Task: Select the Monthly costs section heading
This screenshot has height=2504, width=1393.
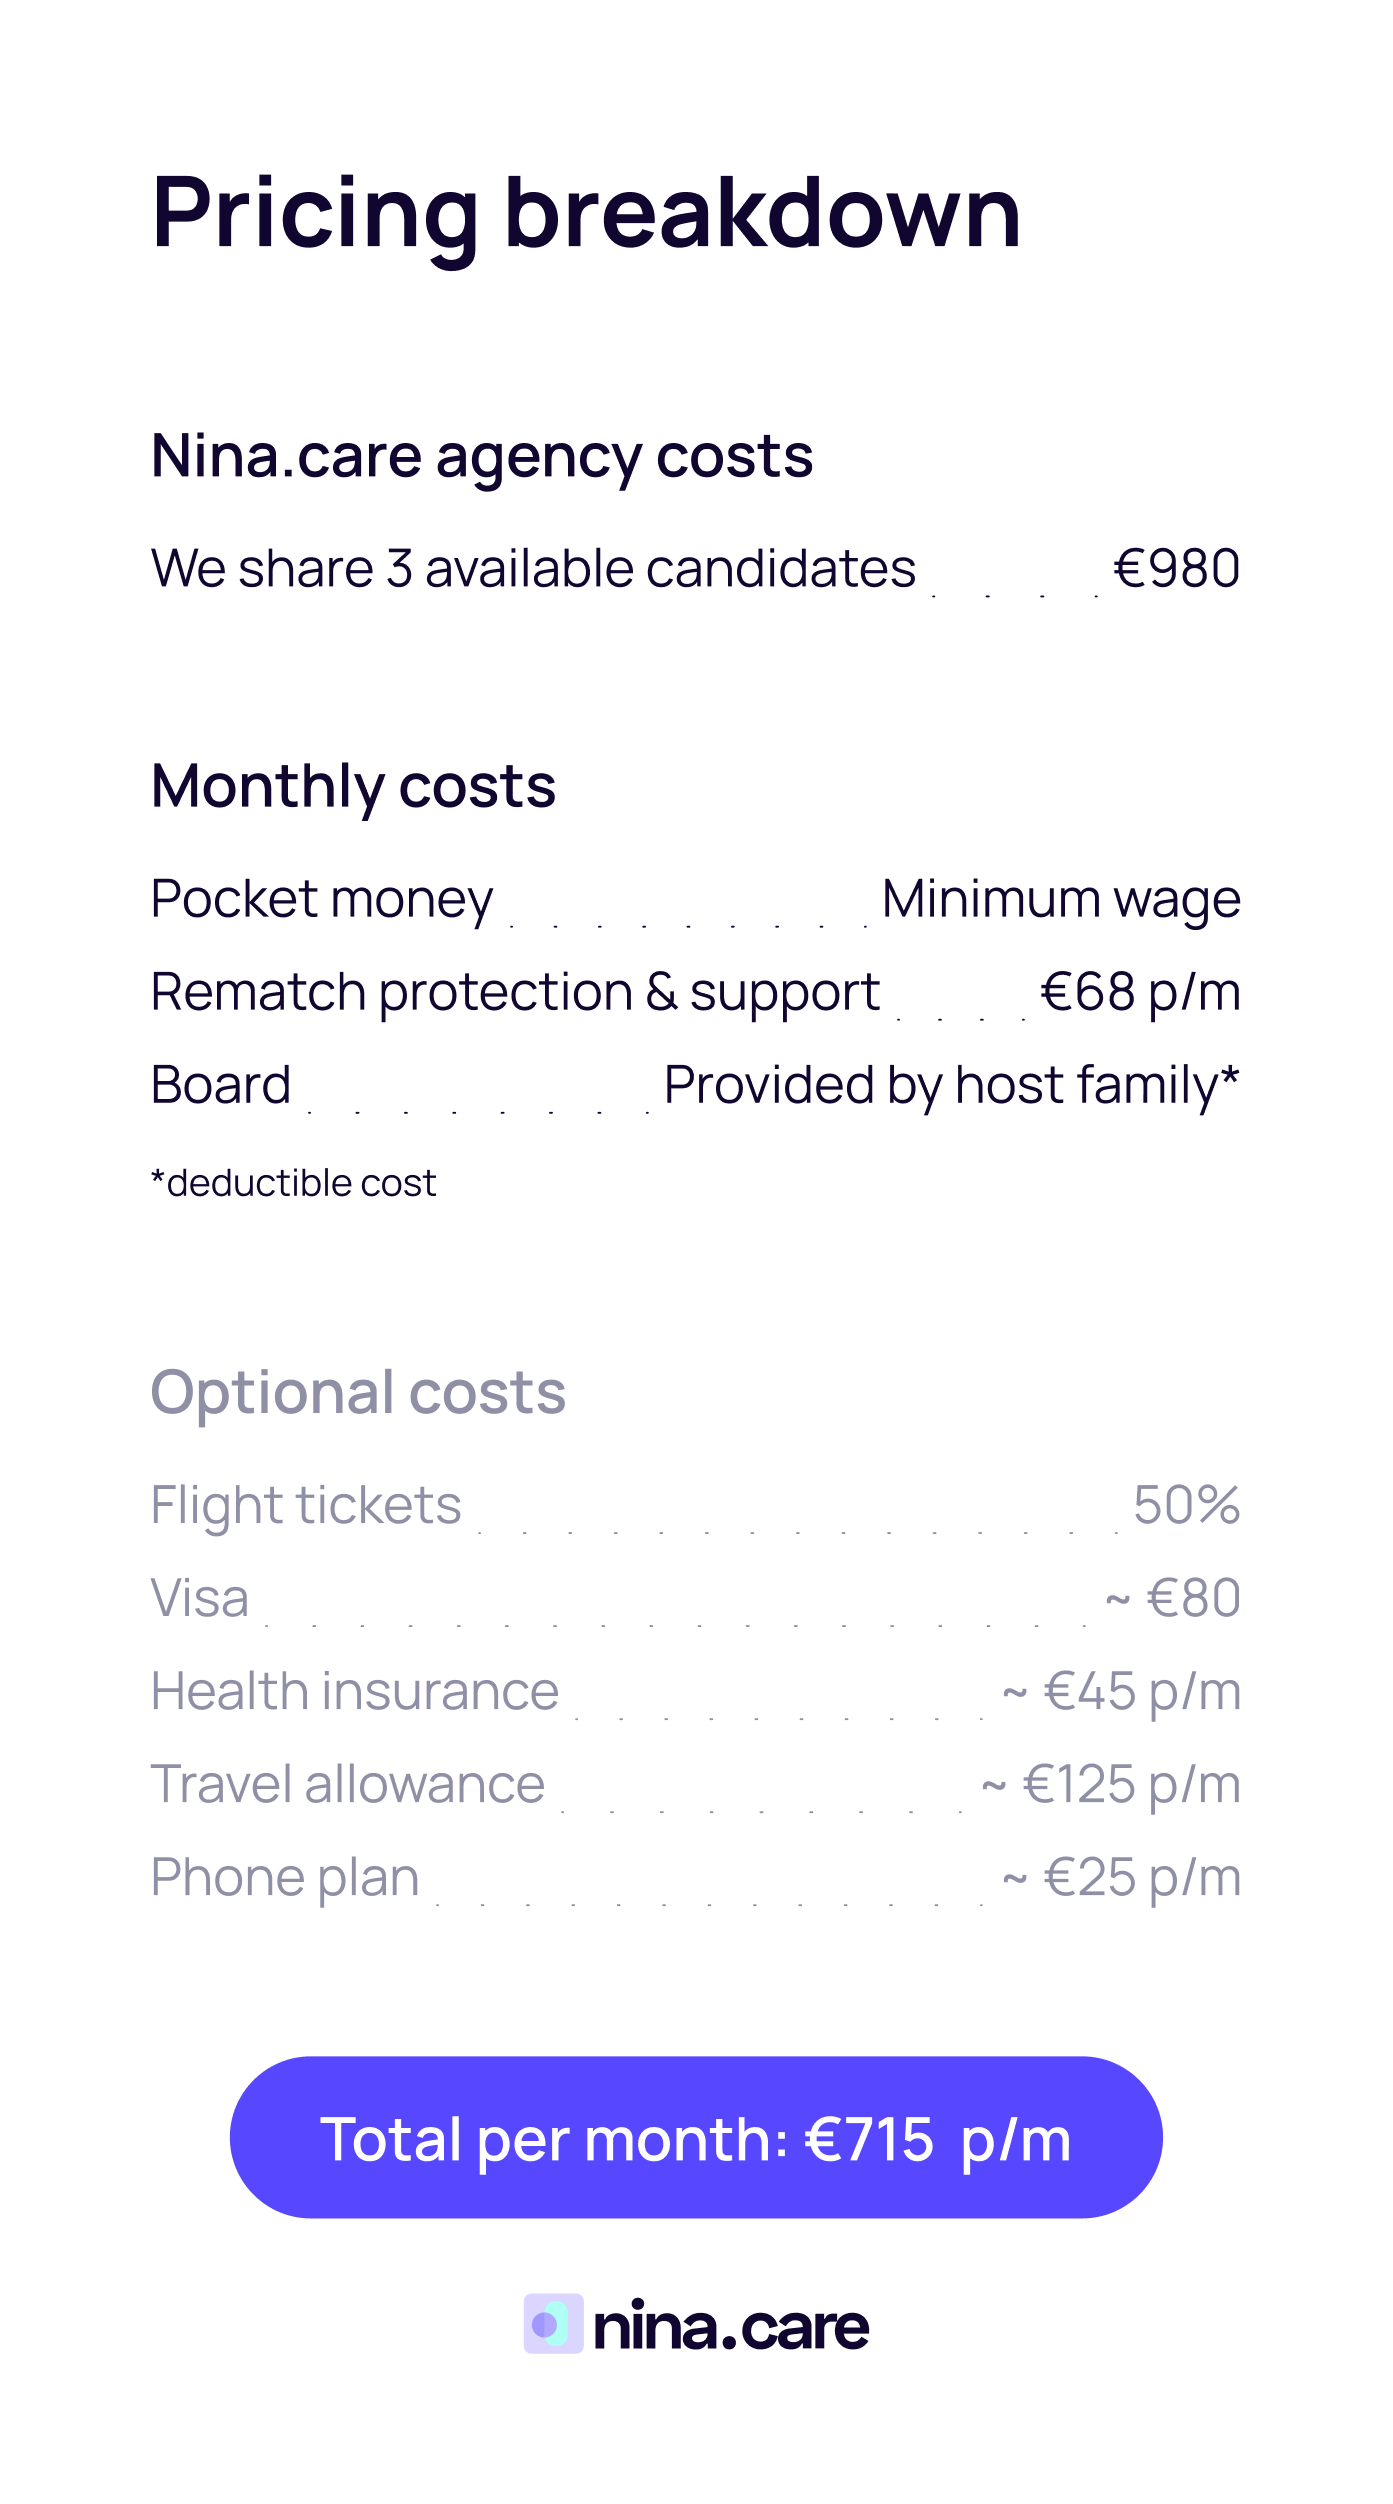Action: [x=353, y=785]
